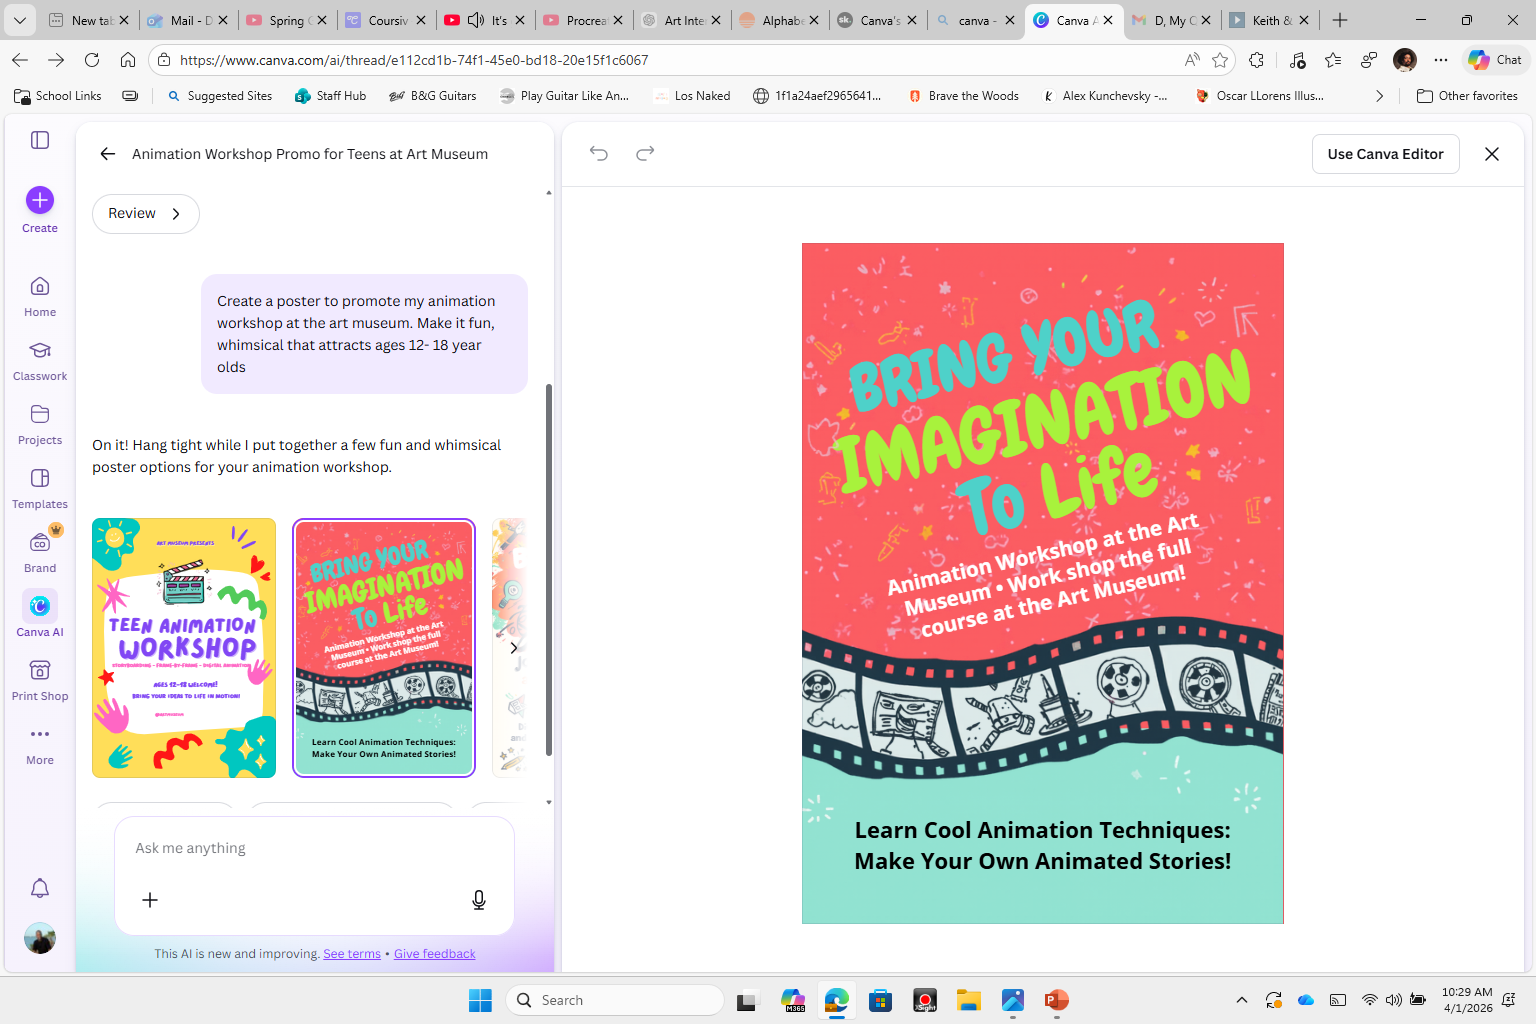This screenshot has height=1024, width=1536.
Task: Click the undo arrow above the poster
Action: coord(599,153)
